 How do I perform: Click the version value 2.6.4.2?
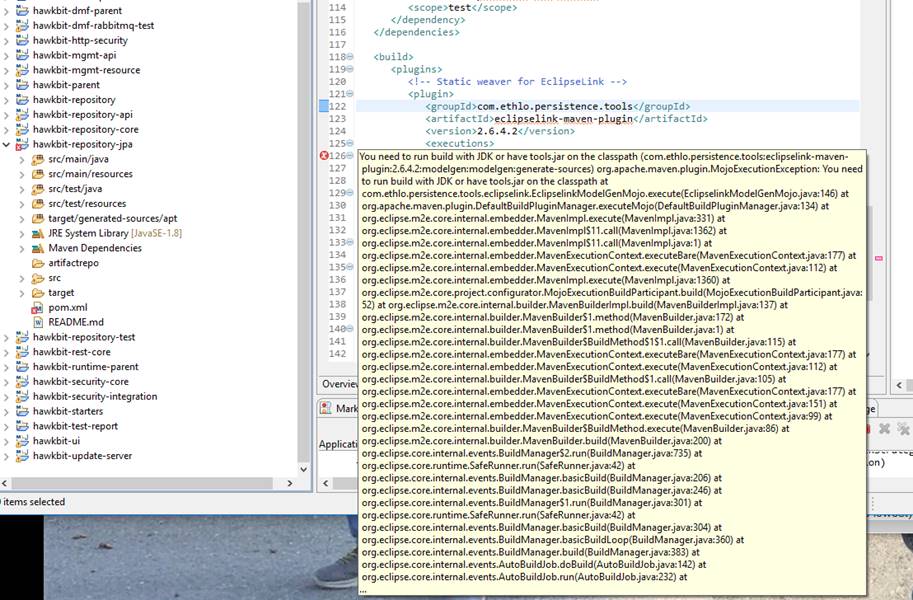[x=497, y=131]
